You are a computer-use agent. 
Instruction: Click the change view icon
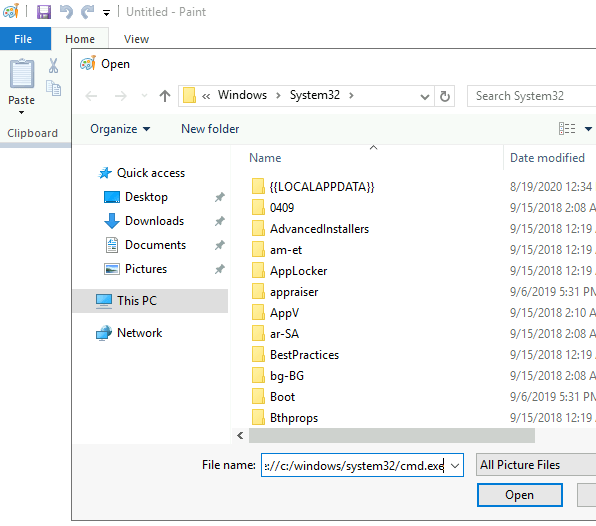point(567,128)
